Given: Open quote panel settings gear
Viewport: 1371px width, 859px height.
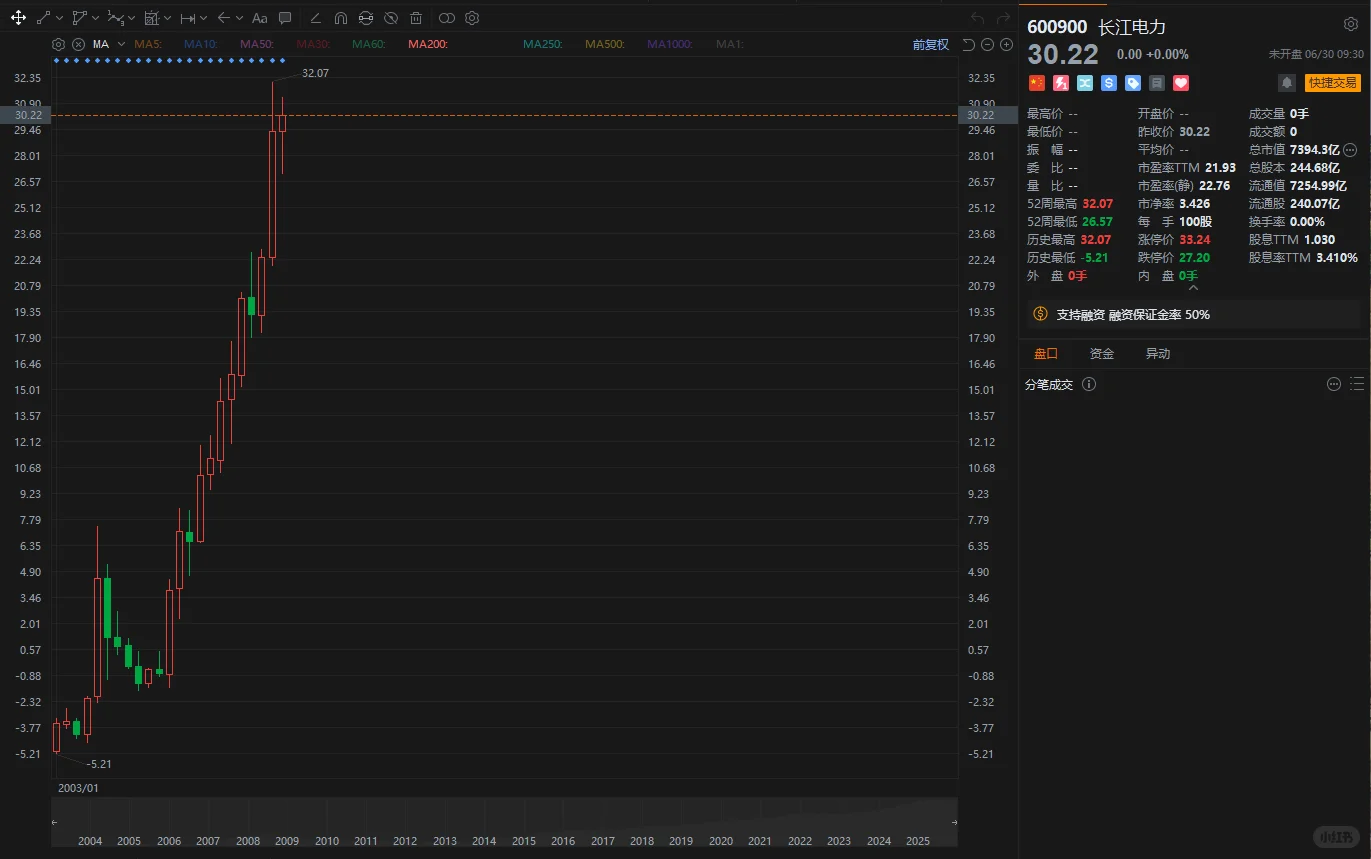Looking at the screenshot, I should tap(1351, 24).
